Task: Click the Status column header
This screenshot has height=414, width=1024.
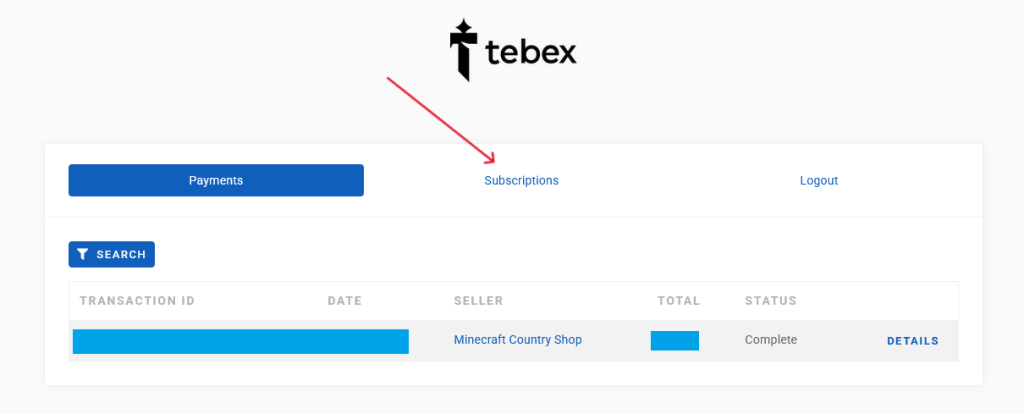Action: pyautogui.click(x=770, y=301)
